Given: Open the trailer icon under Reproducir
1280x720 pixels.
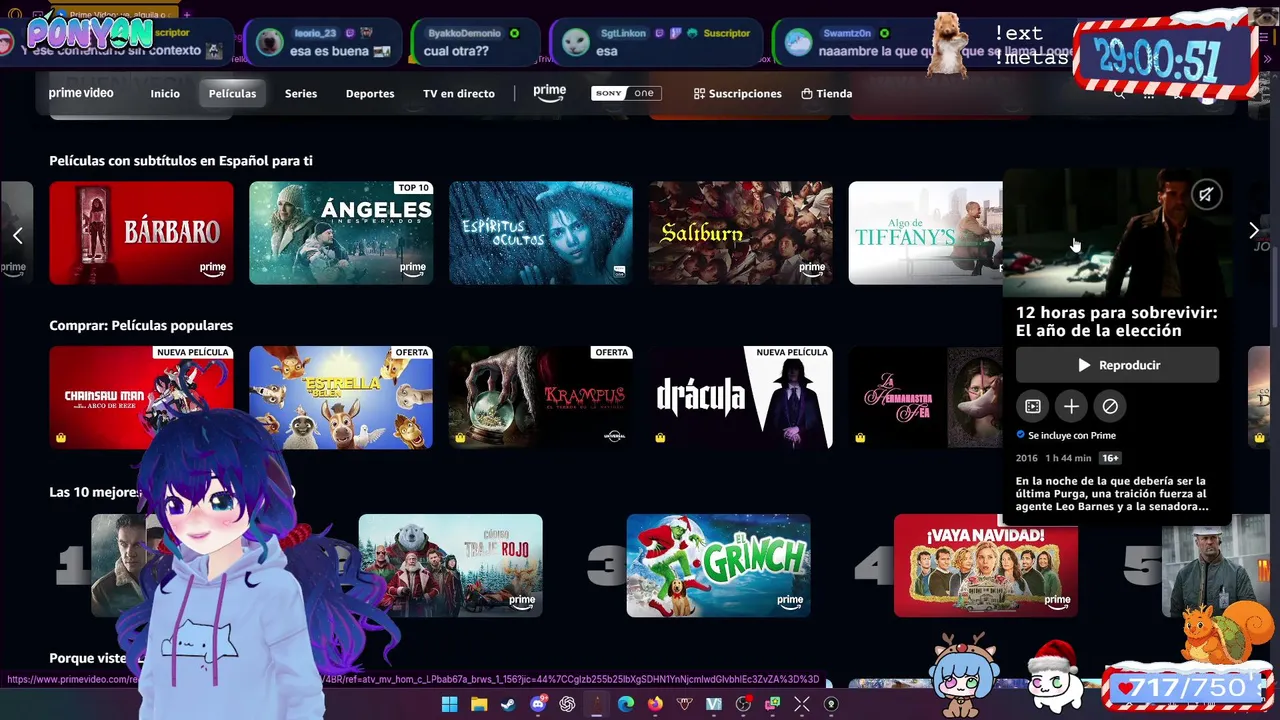Looking at the screenshot, I should pyautogui.click(x=1033, y=406).
